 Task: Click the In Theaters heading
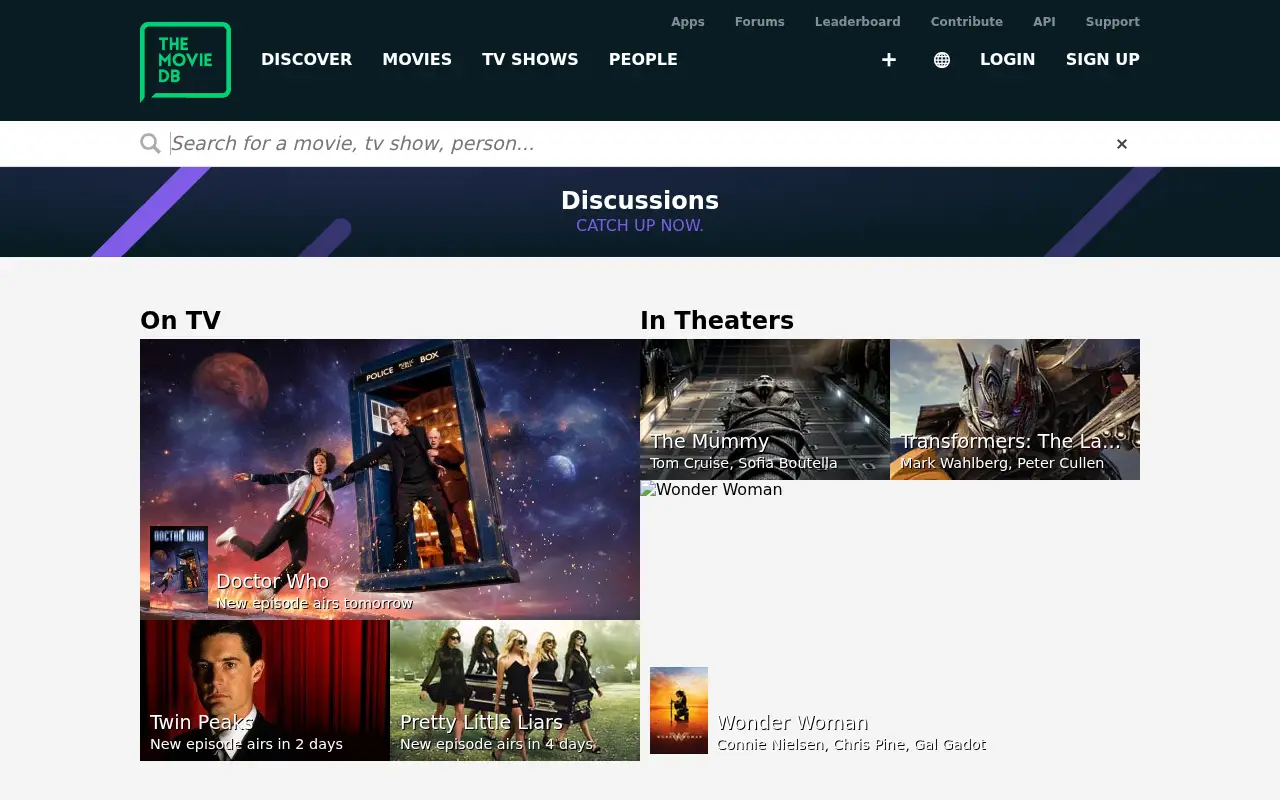717,320
